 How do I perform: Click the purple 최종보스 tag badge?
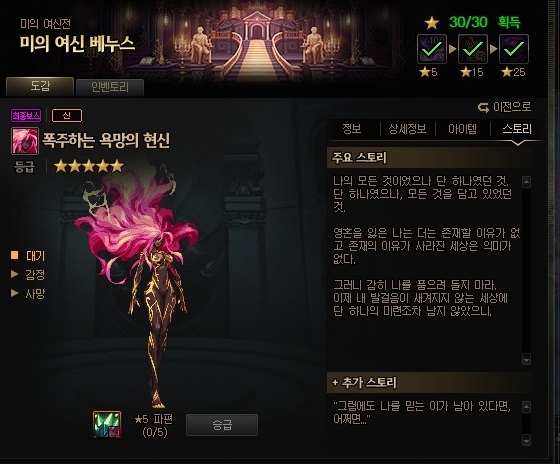pyautogui.click(x=26, y=115)
